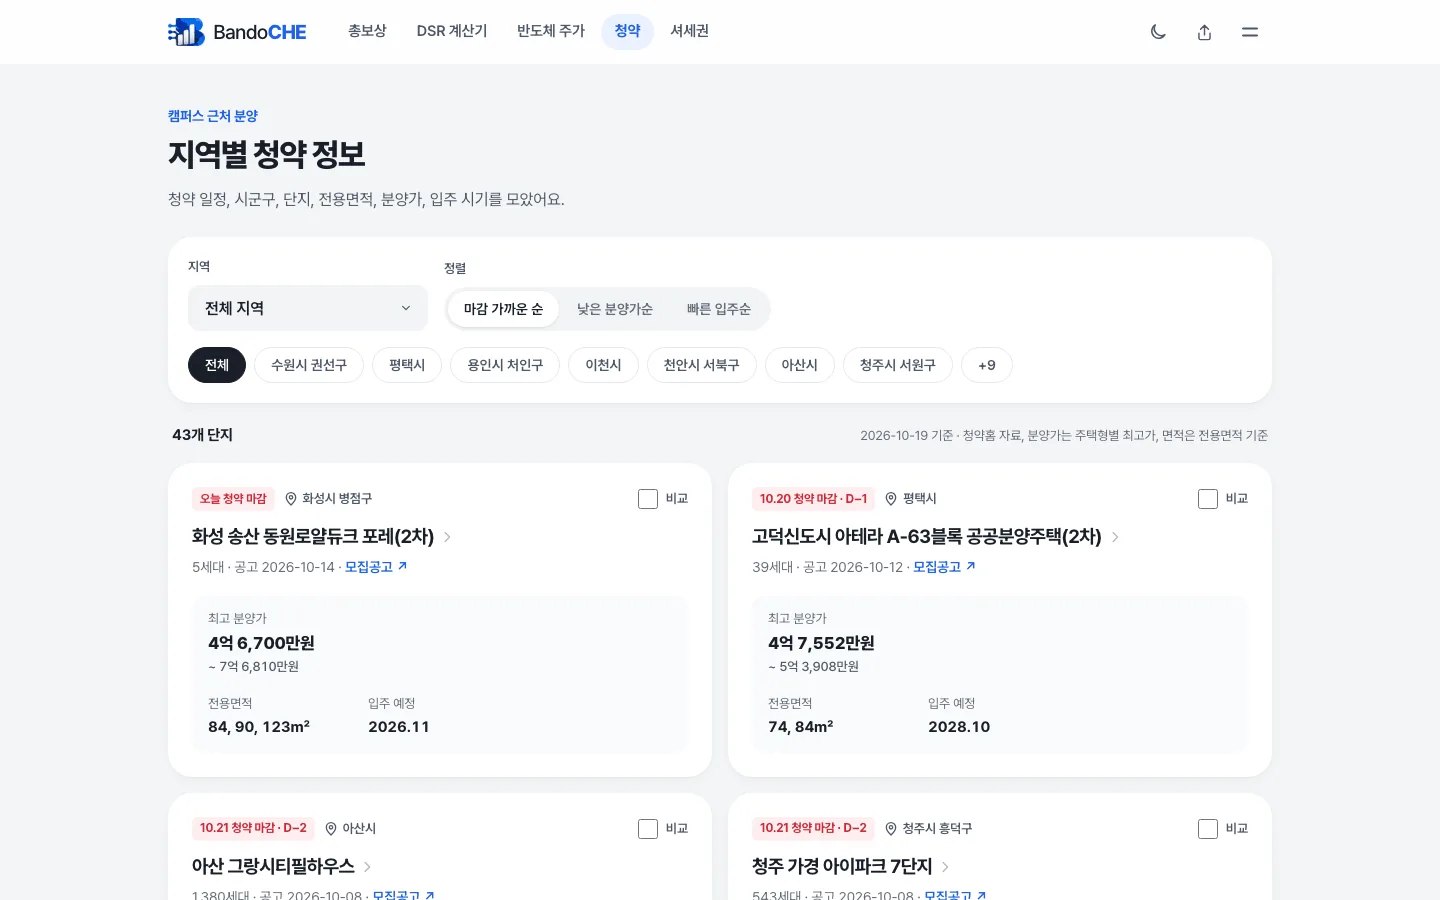
Task: Expand more regions with +9 chip
Action: (x=987, y=365)
